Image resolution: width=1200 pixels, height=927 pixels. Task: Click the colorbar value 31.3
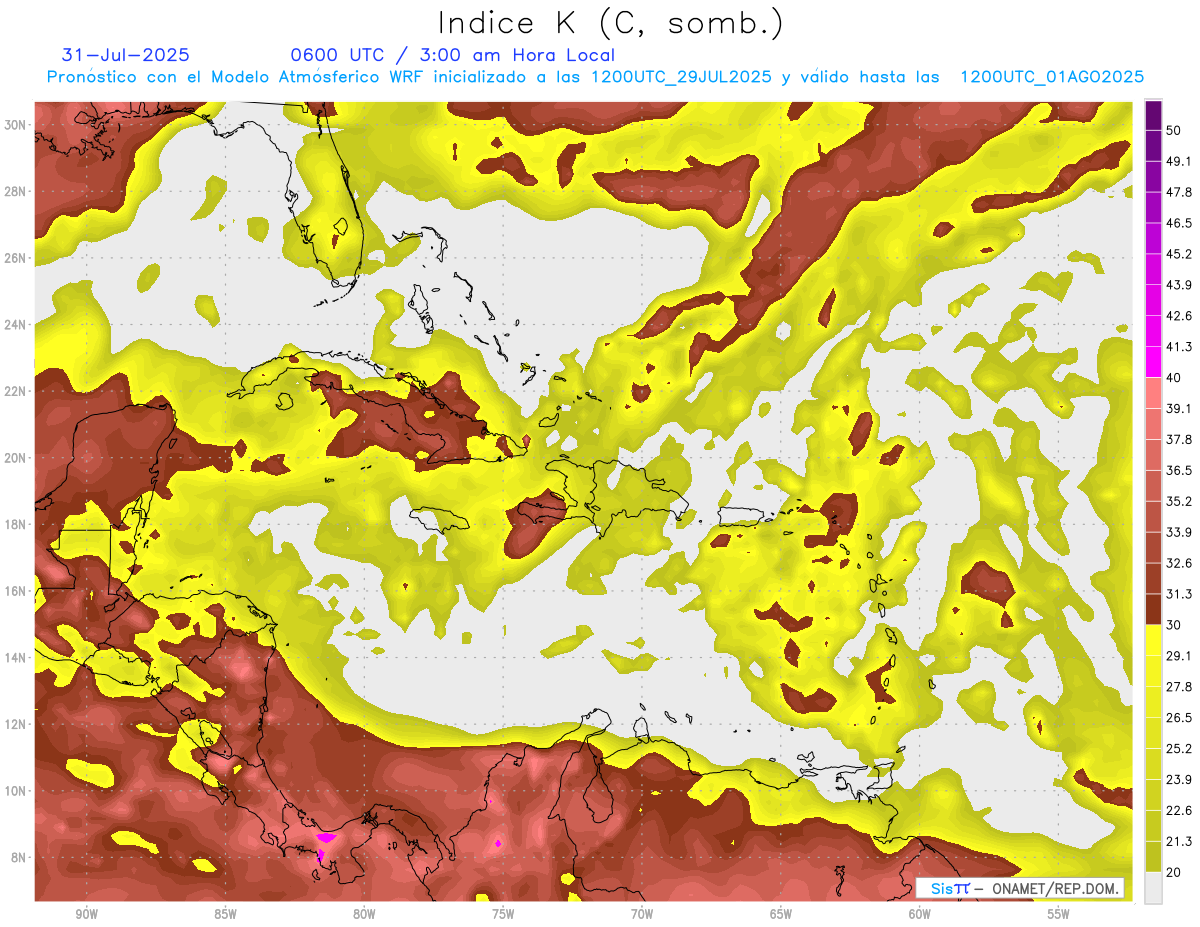click(x=1179, y=594)
